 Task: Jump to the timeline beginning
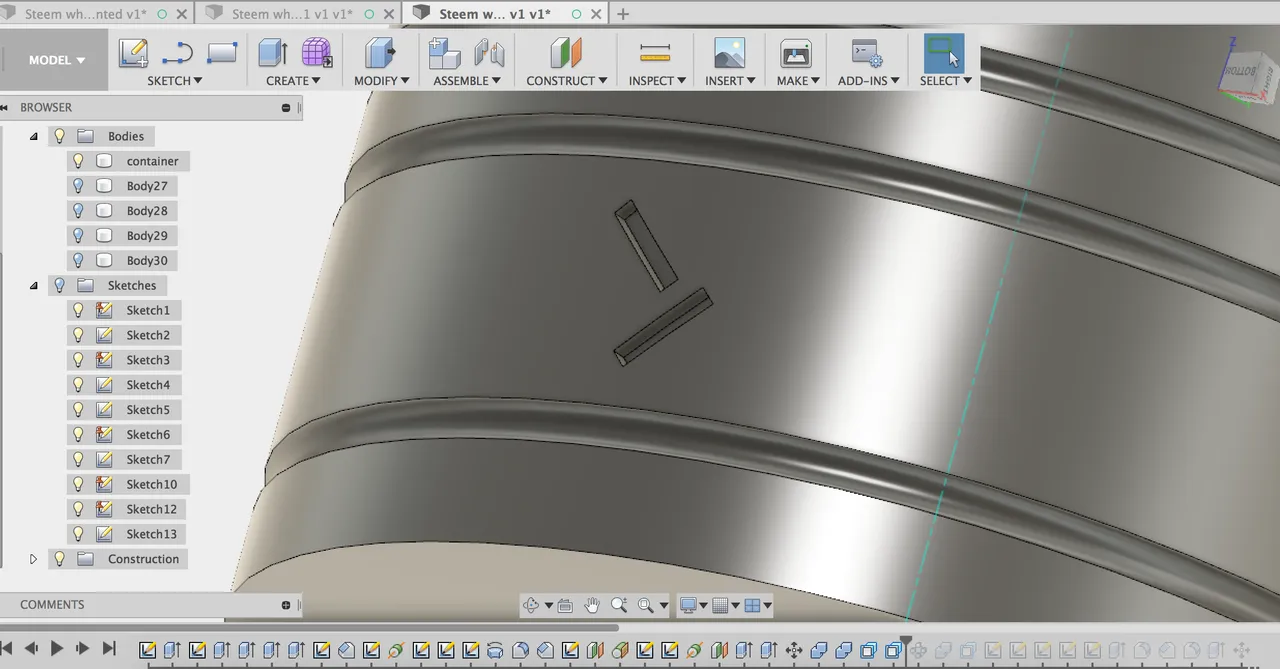(6, 649)
